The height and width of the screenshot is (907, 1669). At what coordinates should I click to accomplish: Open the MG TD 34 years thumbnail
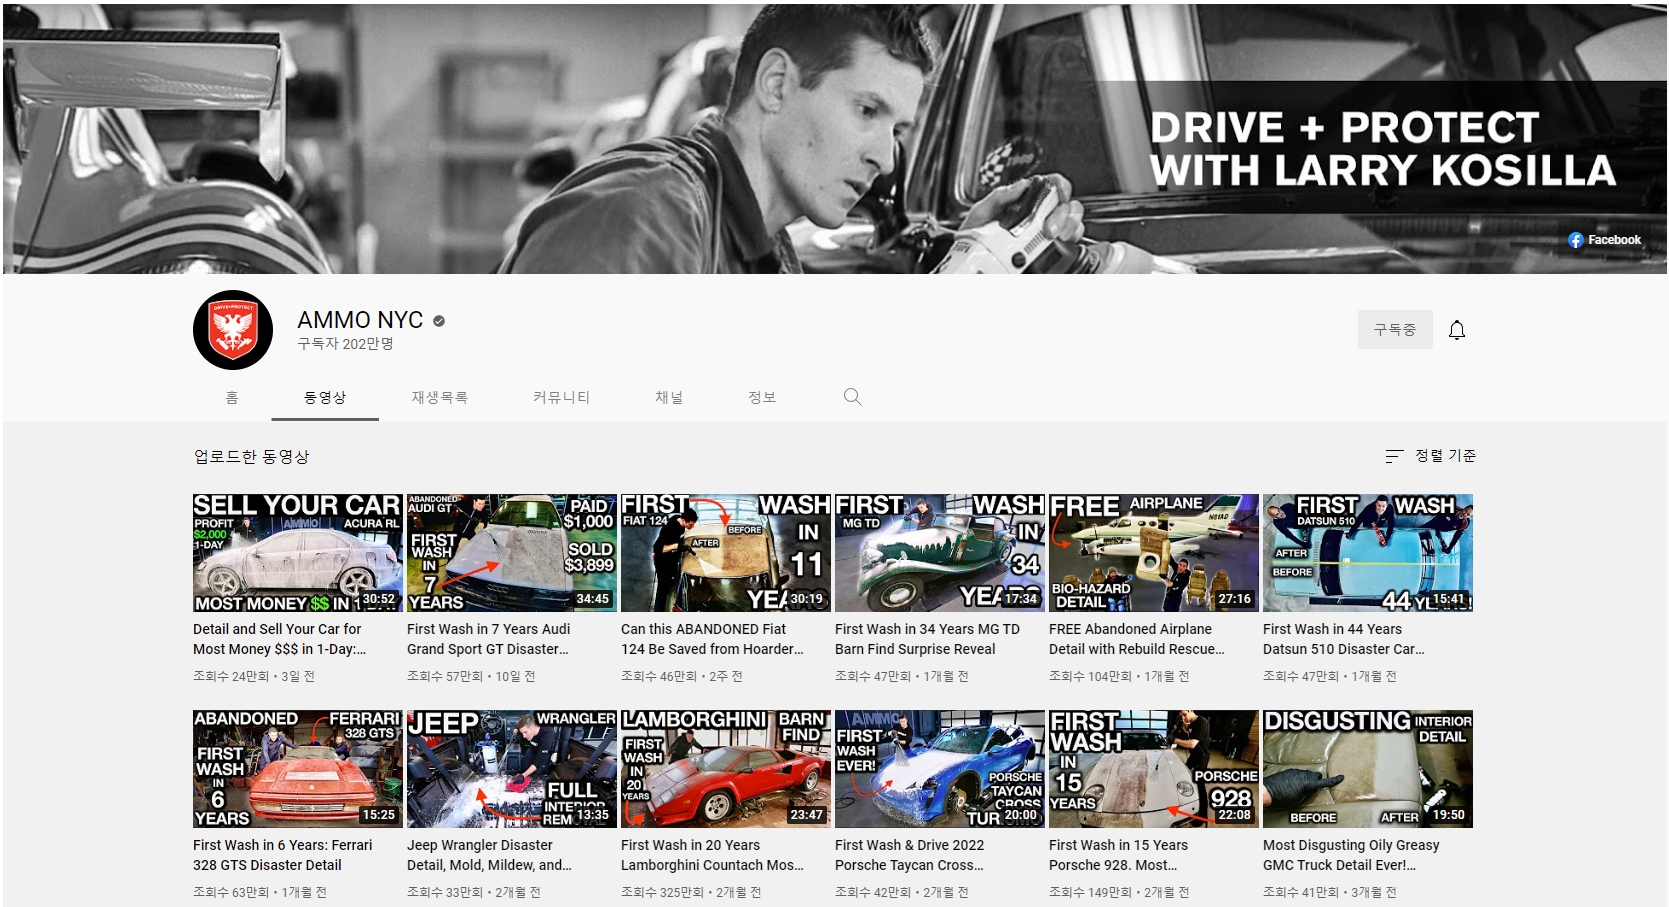point(939,553)
